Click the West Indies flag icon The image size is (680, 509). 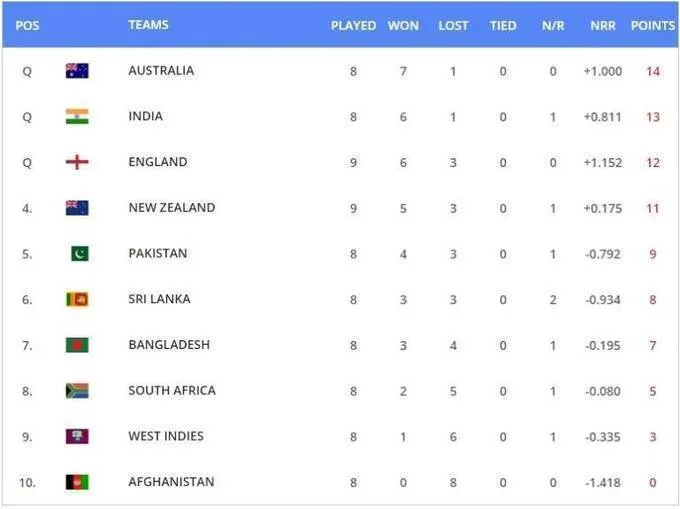coord(77,437)
